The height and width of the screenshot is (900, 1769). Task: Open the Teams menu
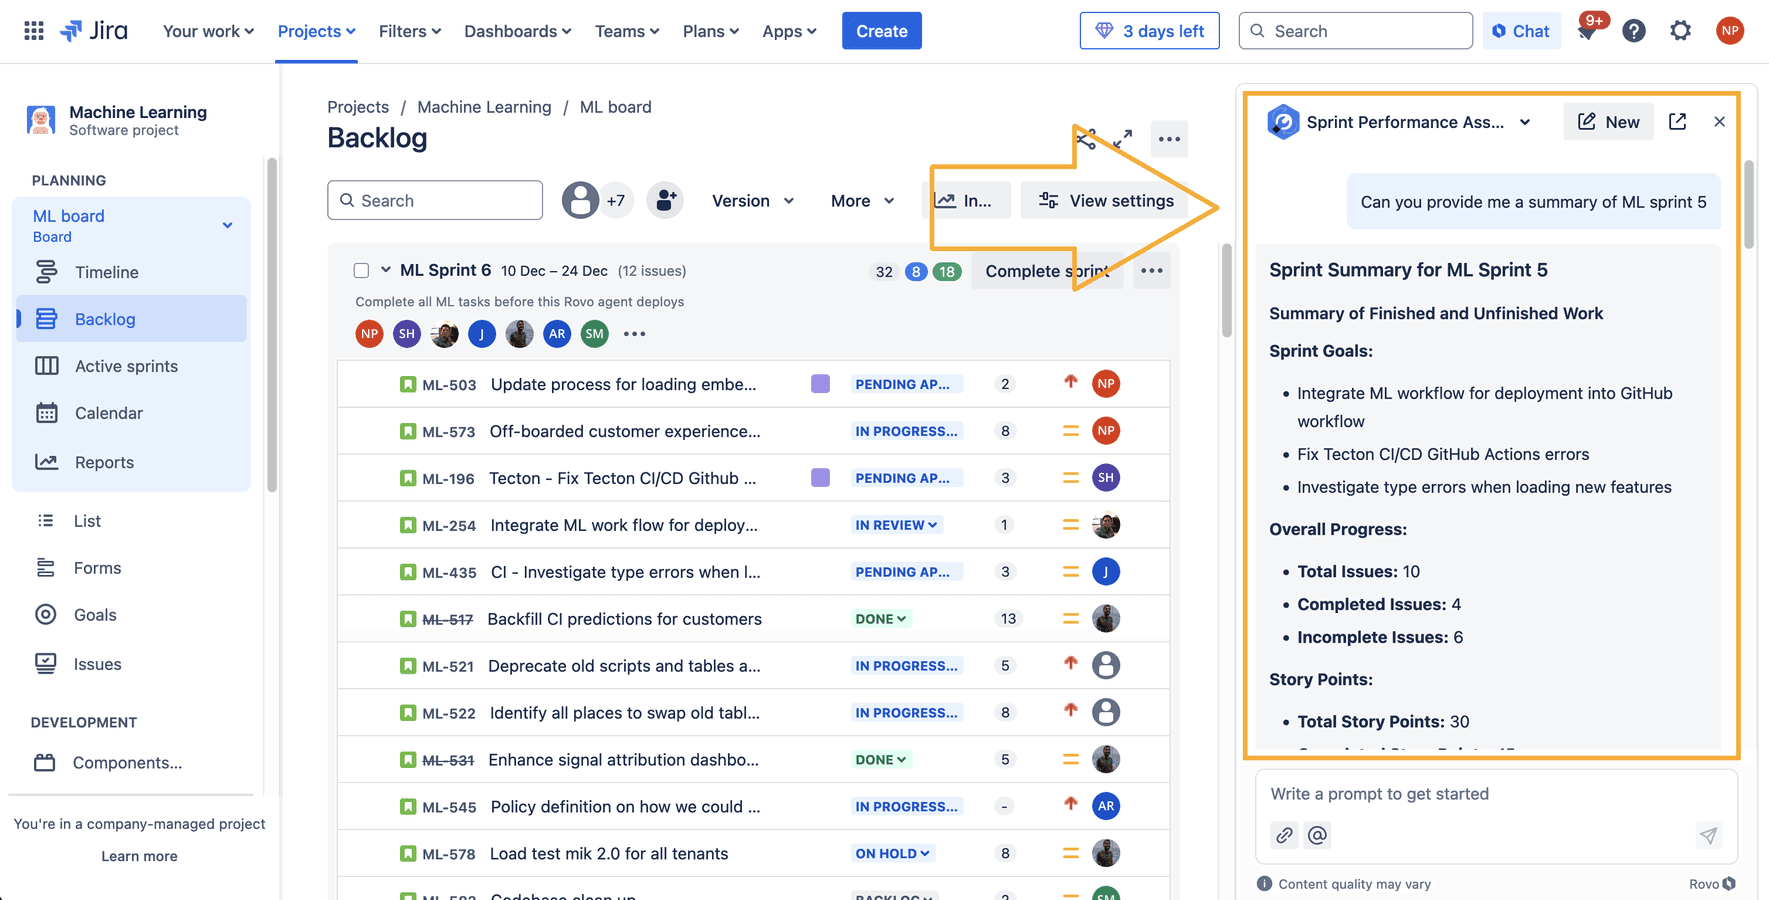(627, 31)
